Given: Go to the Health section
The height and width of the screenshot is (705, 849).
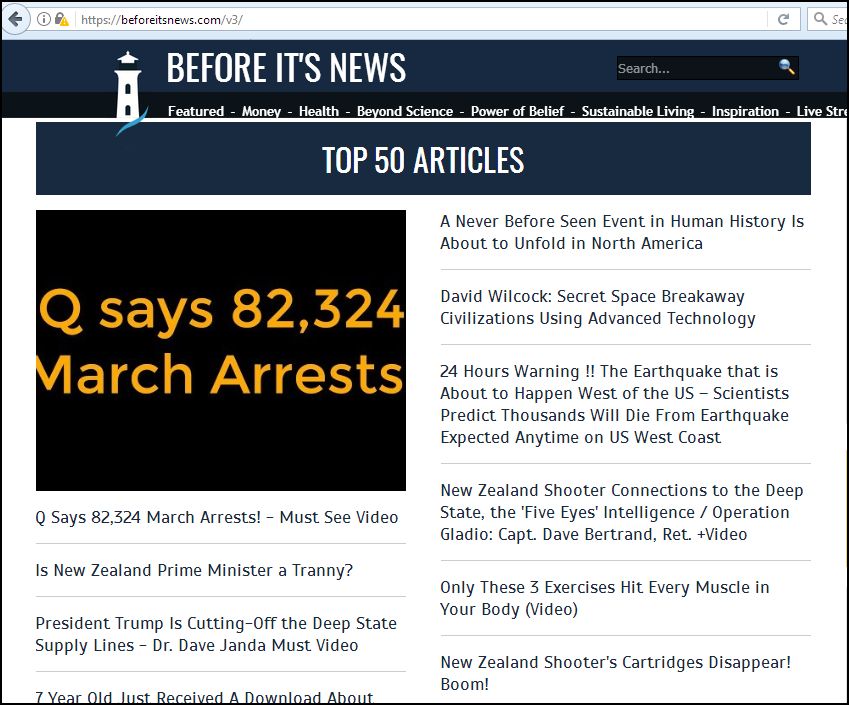Looking at the screenshot, I should click(319, 111).
